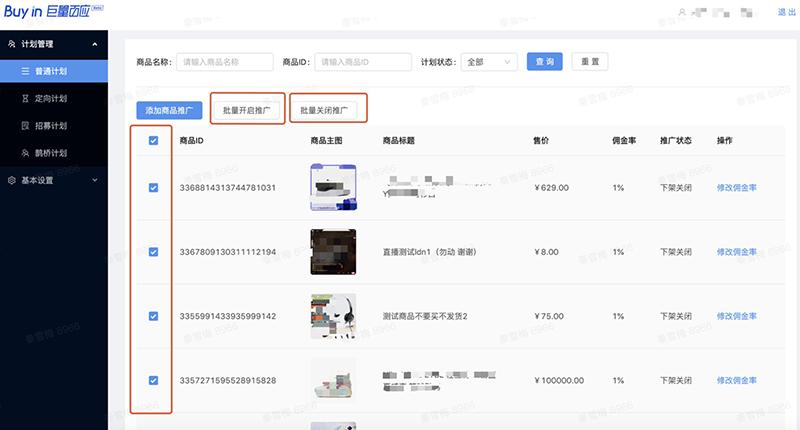
Task: Click the 计划管理 sidebar icon
Action: point(11,44)
